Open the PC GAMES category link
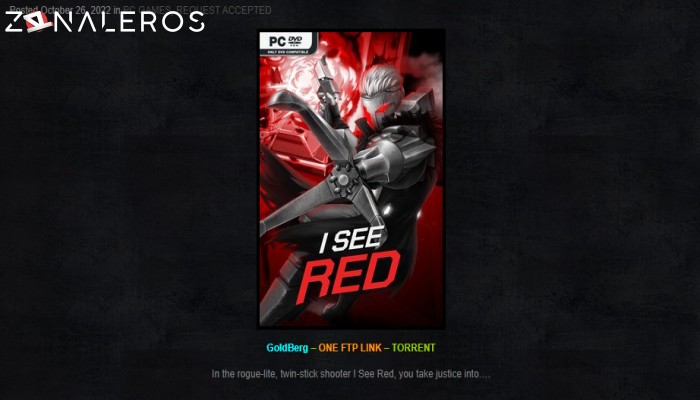Viewport: 700px width, 400px height. tap(147, 10)
